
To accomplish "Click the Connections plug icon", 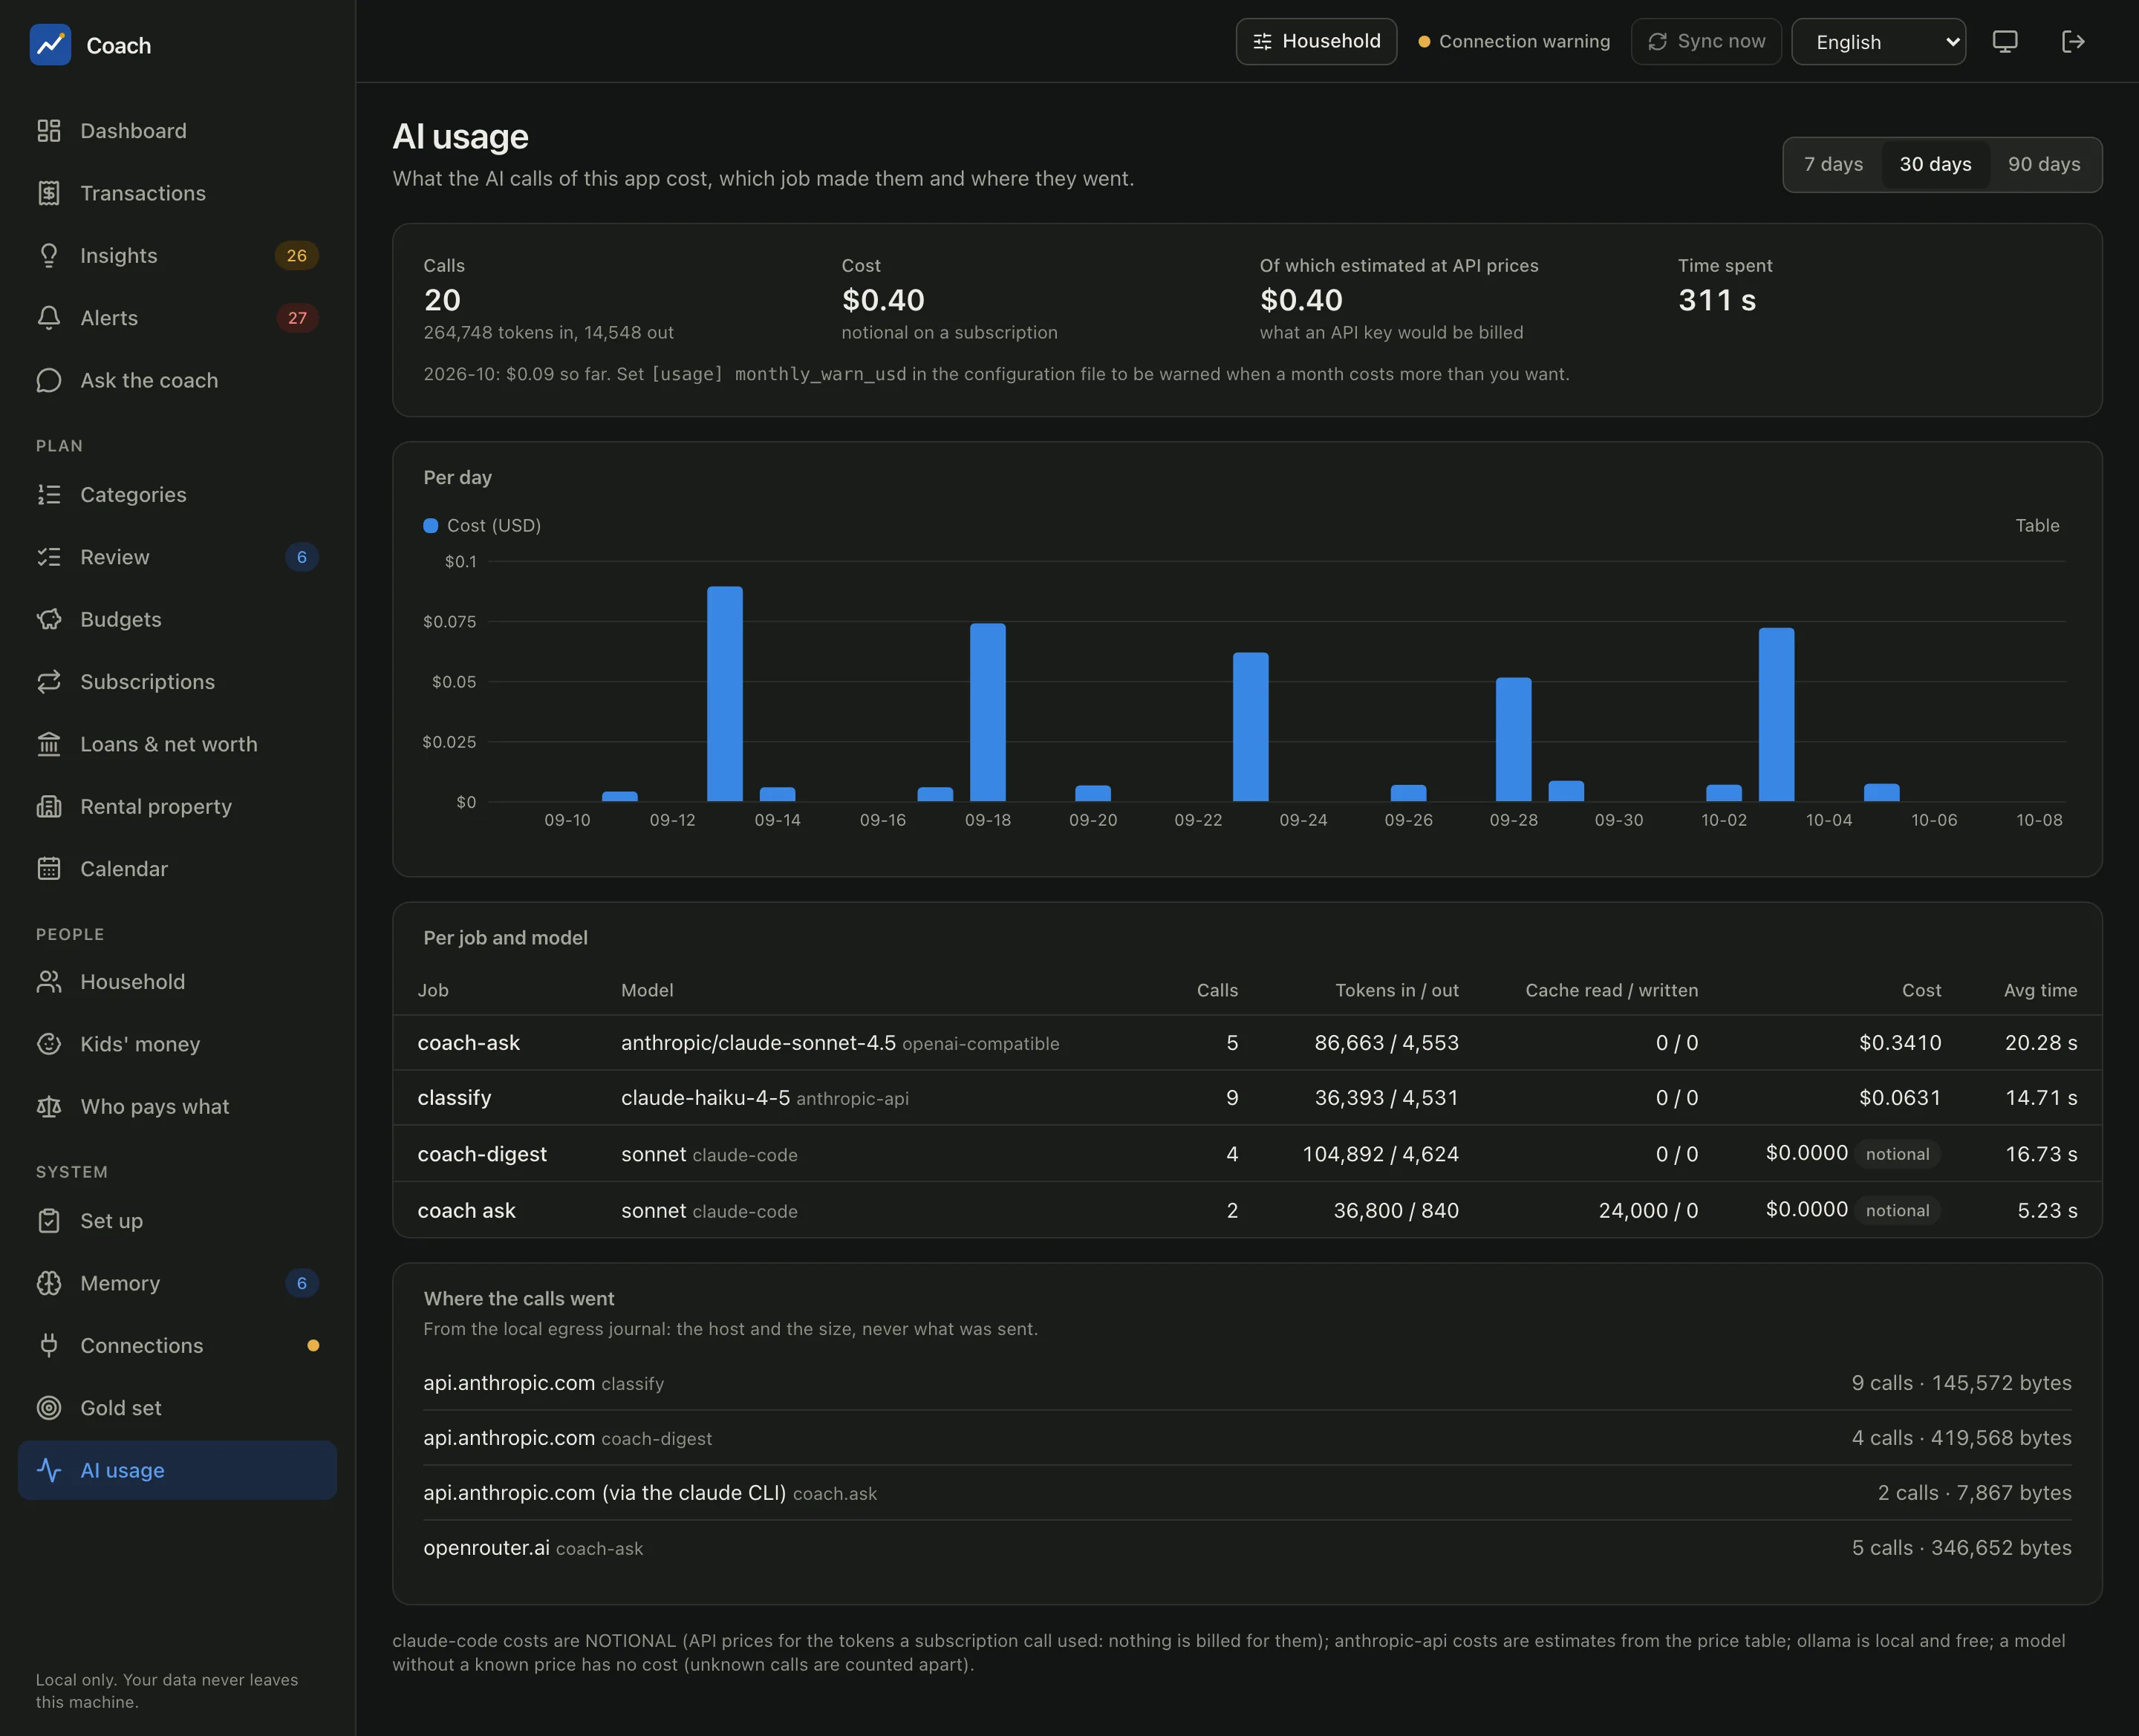I will [x=49, y=1345].
